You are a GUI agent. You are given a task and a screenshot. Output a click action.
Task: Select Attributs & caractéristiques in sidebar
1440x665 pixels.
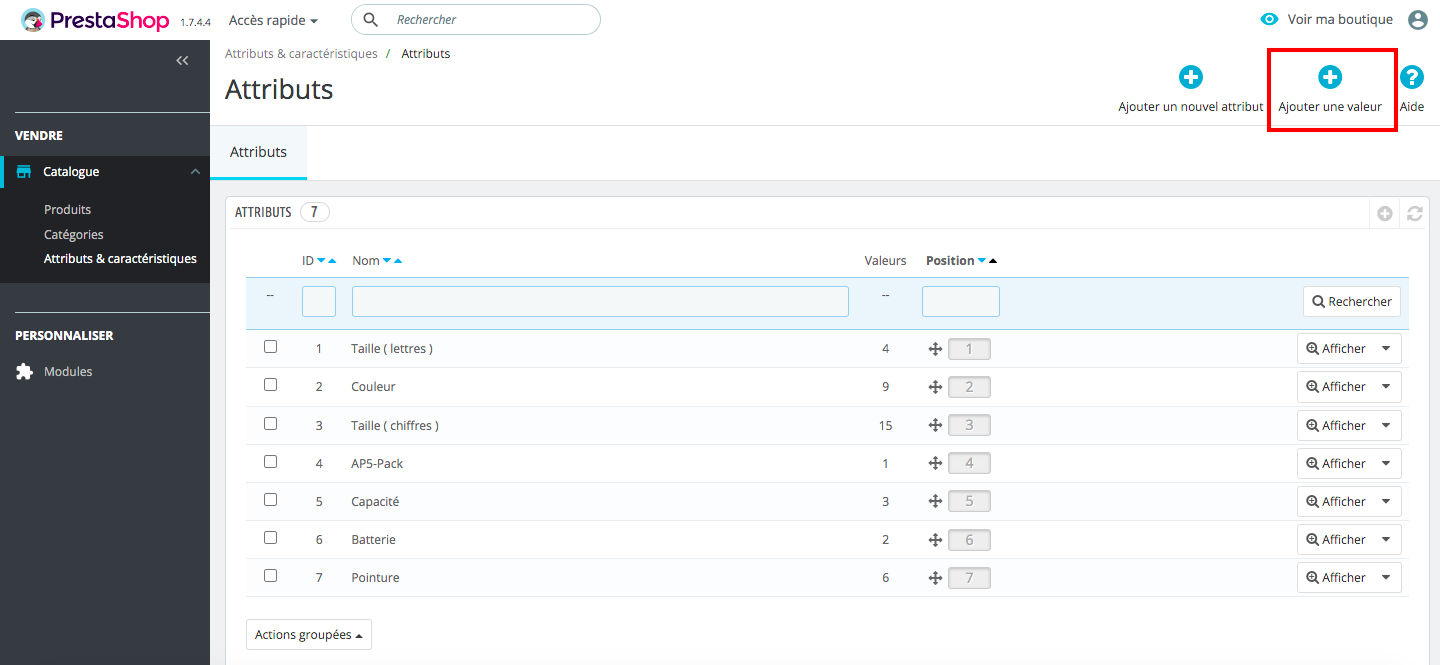coord(120,258)
